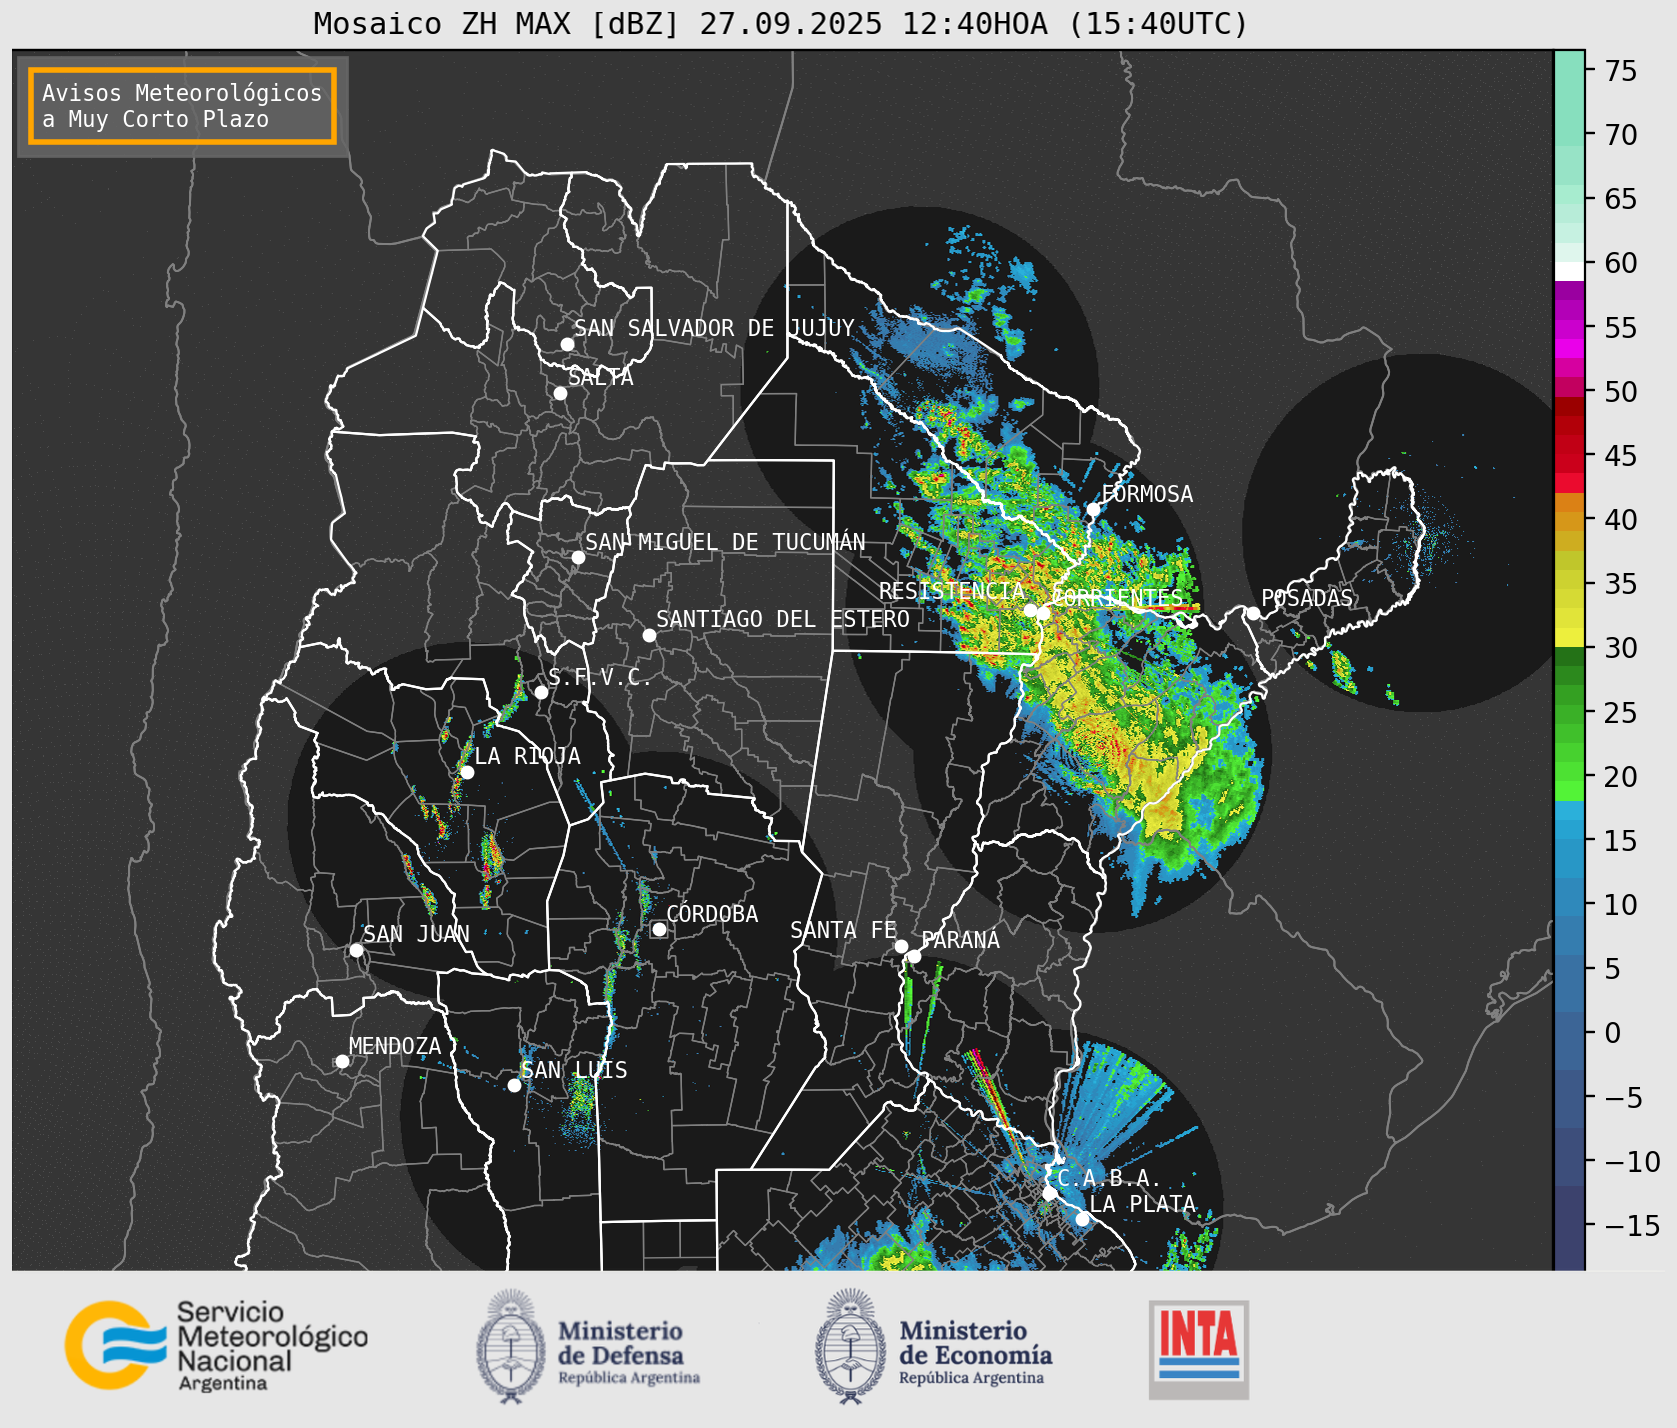Select the Córdoba city marker
This screenshot has height=1428, width=1677.
(659, 929)
